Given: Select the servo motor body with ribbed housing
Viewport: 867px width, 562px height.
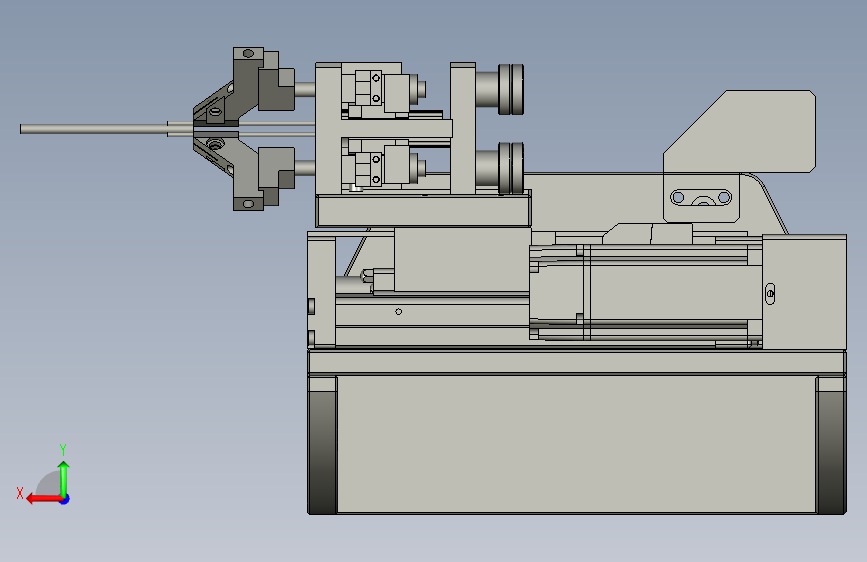Looking at the screenshot, I should pyautogui.click(x=645, y=292).
